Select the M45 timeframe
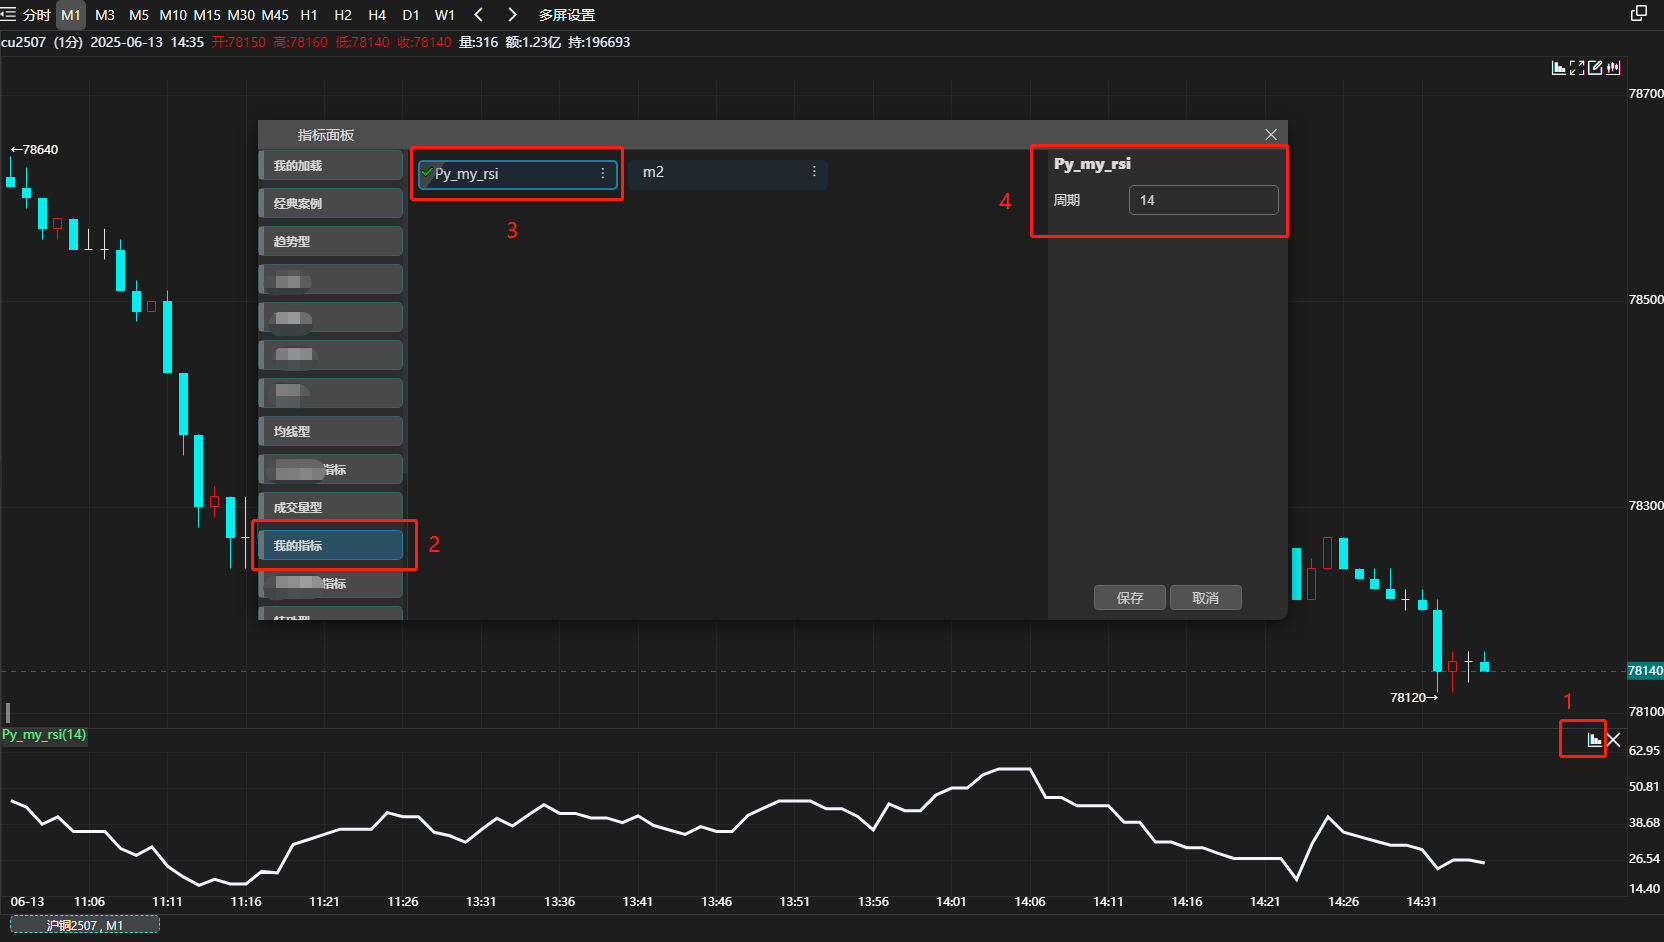The width and height of the screenshot is (1664, 942). coord(275,15)
